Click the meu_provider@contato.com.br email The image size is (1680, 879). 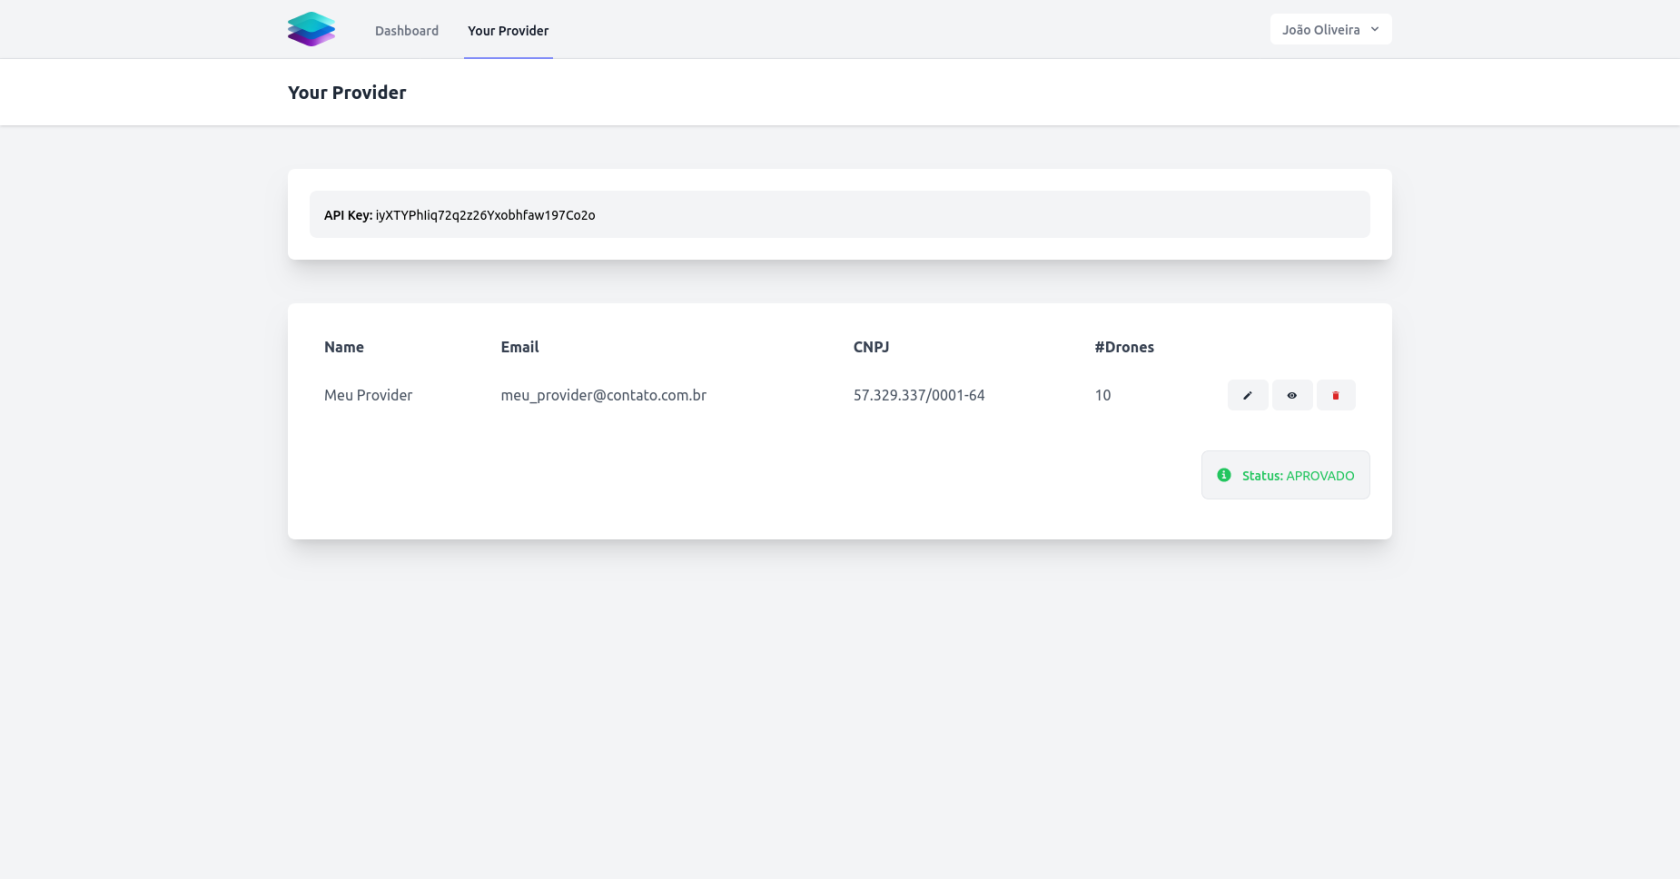coord(604,395)
